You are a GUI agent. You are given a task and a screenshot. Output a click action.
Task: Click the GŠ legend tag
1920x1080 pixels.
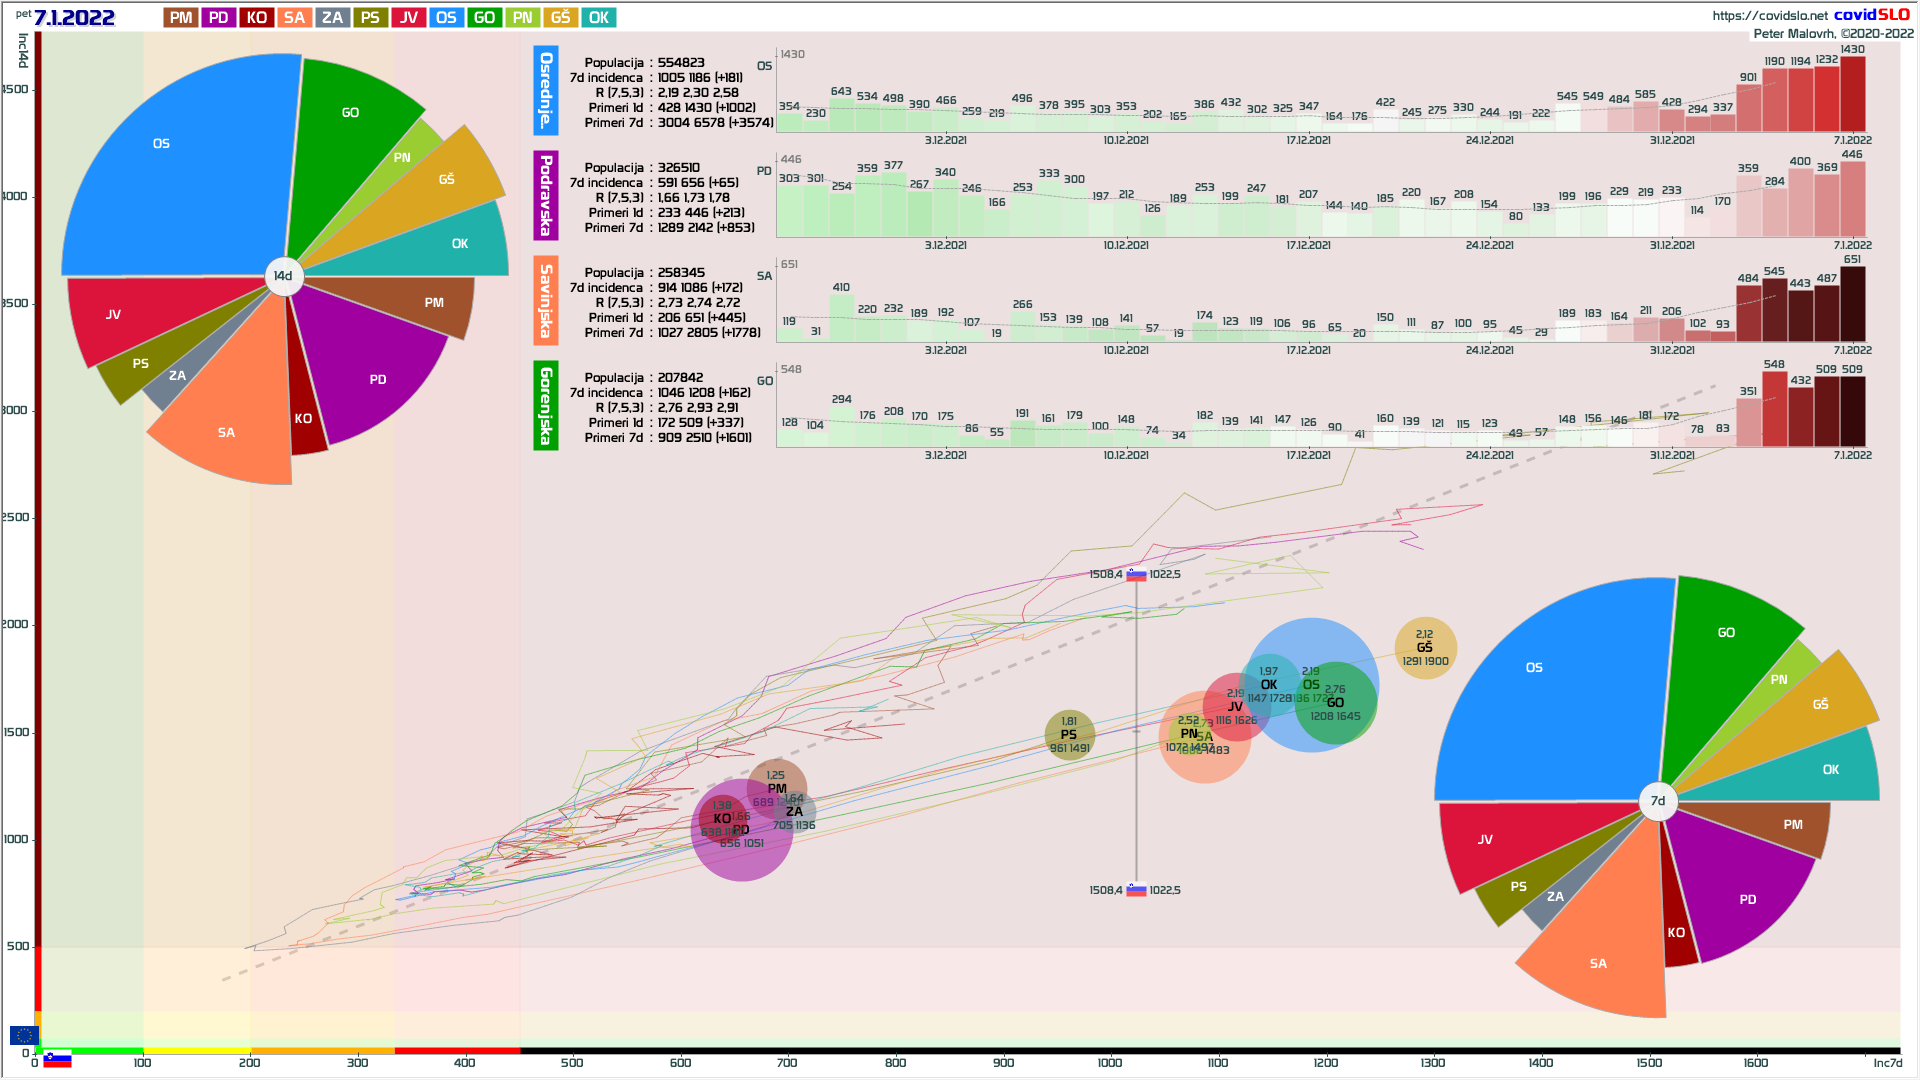560,18
